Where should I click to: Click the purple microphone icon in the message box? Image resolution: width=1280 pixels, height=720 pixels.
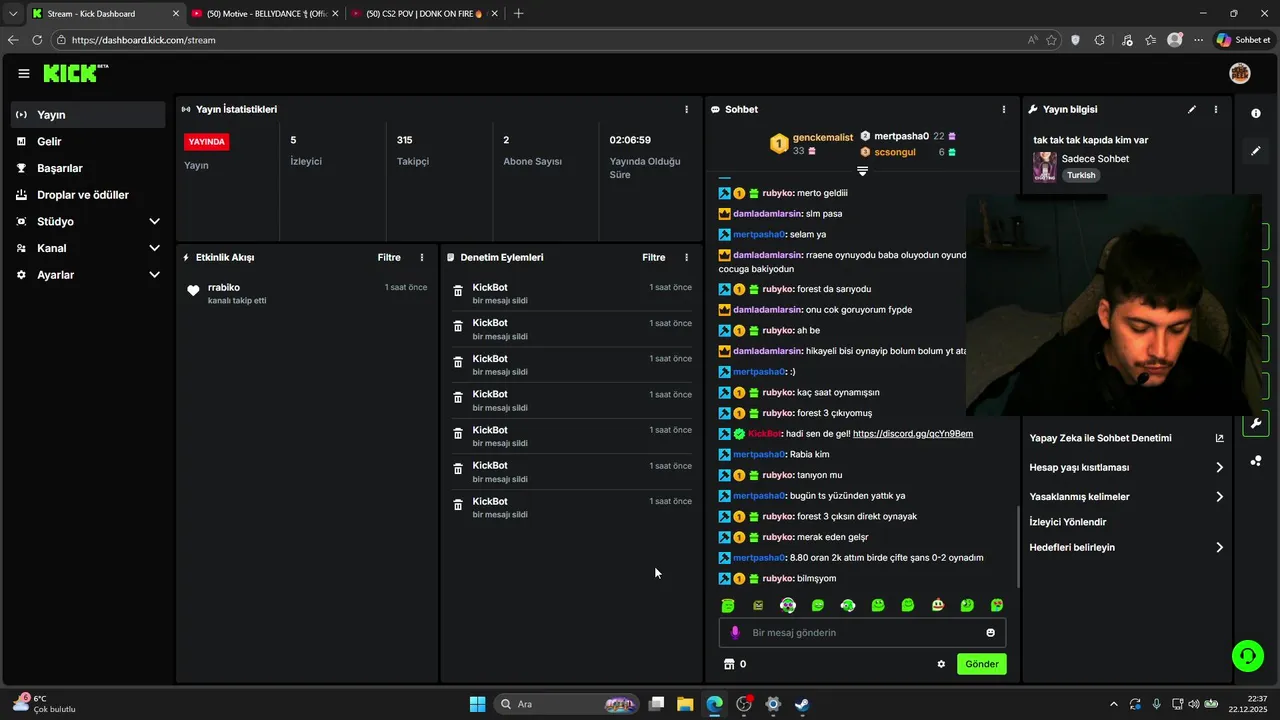(735, 632)
